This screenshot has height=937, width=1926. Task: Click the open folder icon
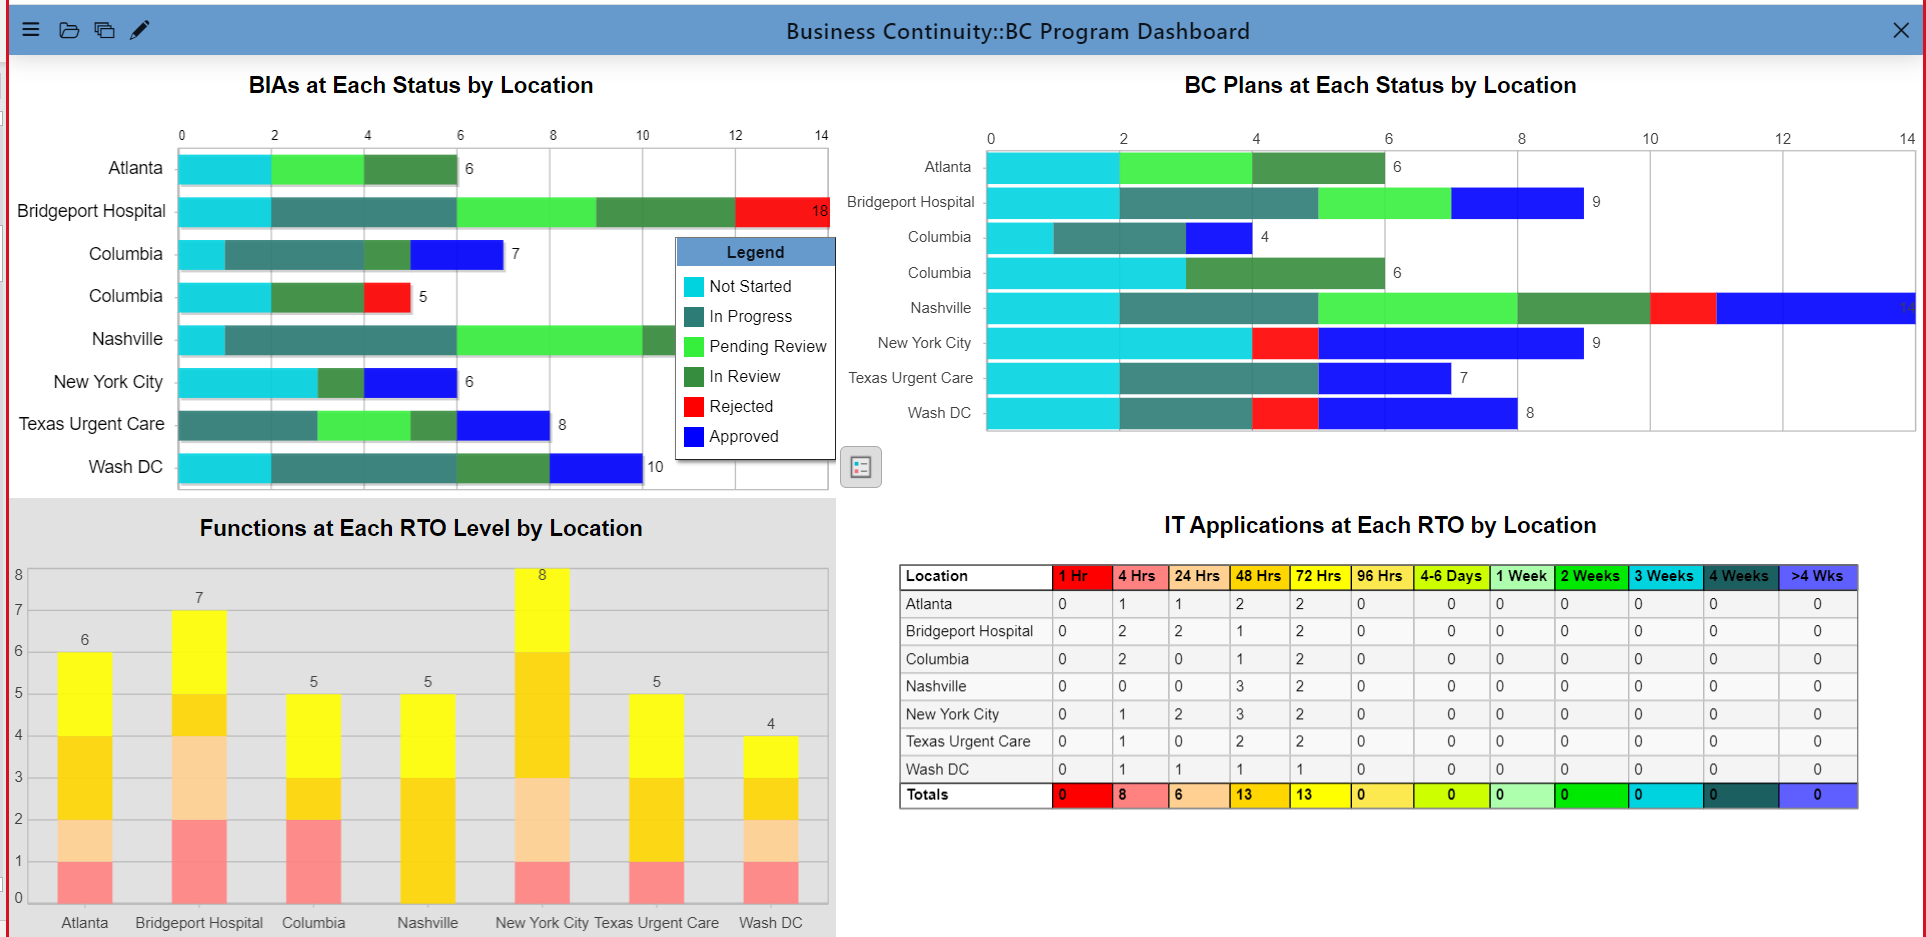(69, 30)
